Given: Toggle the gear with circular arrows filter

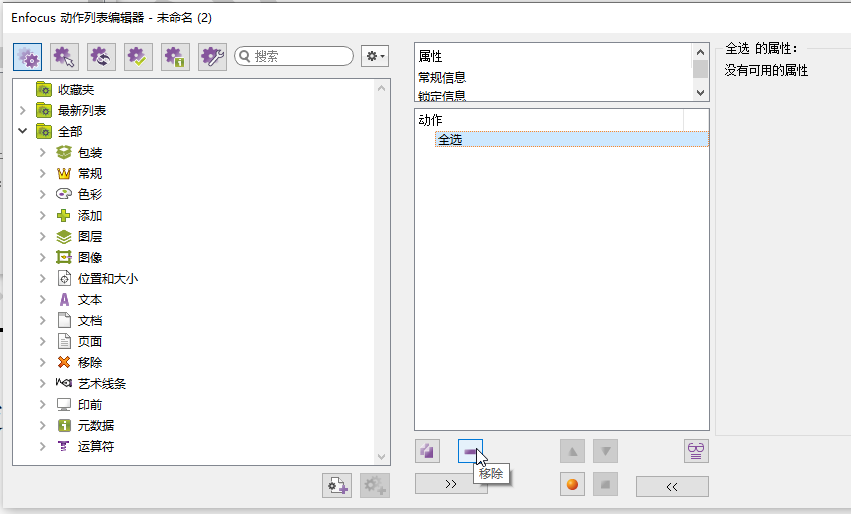Looking at the screenshot, I should [x=101, y=57].
